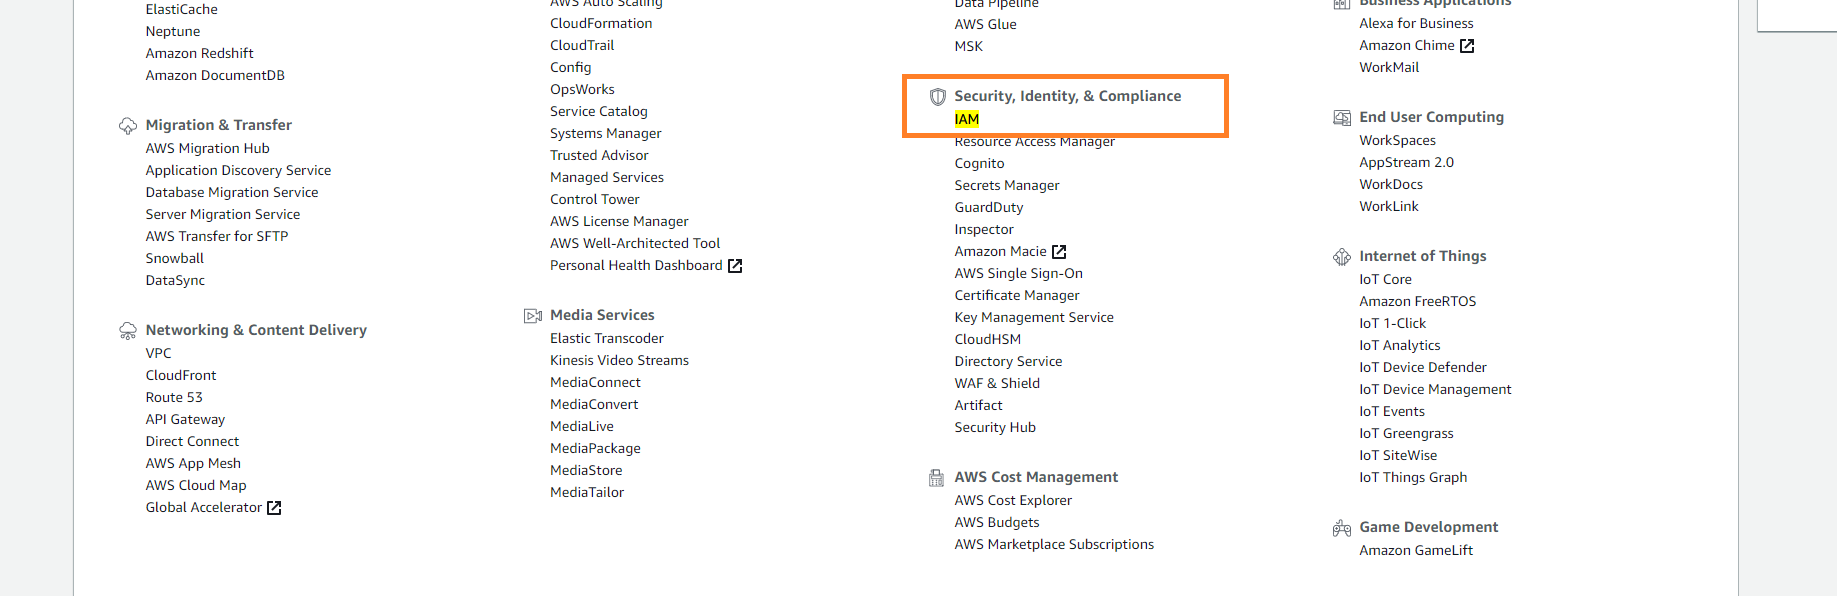1837x596 pixels.
Task: Go to CloudFormation service
Action: coord(600,23)
